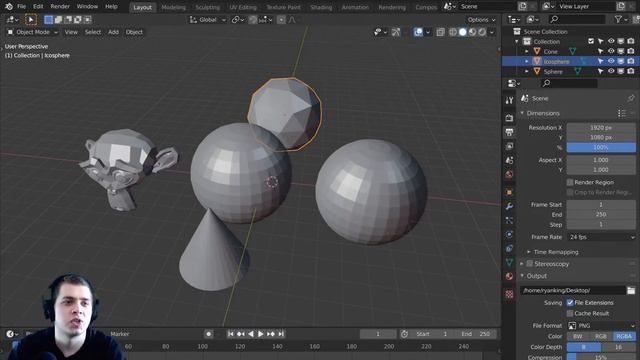The height and width of the screenshot is (360, 640).
Task: Open the World properties tab
Action: coord(509,174)
